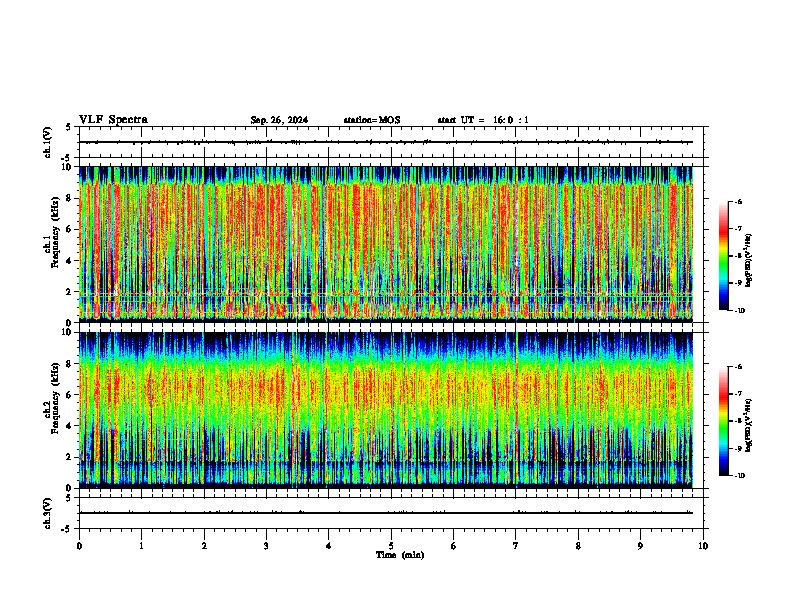The image size is (792, 612).
Task: Click the ch.2 frequency tick label "4"
Action: pyautogui.click(x=70, y=426)
